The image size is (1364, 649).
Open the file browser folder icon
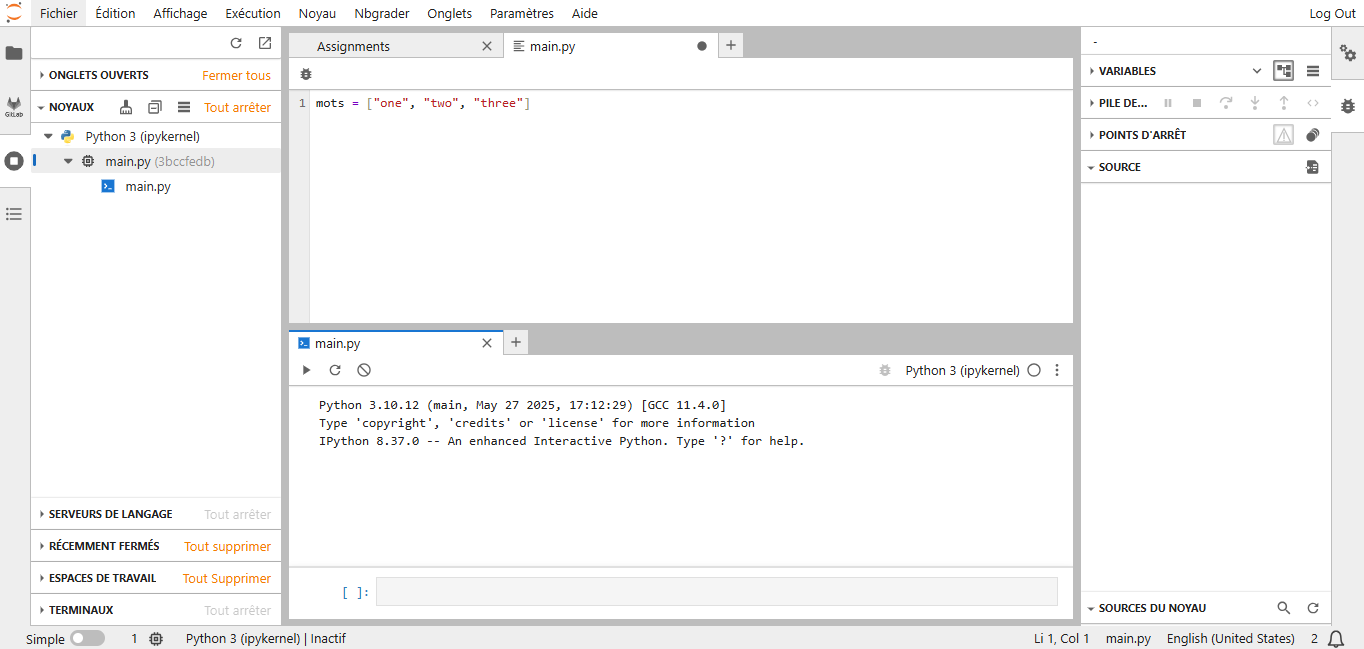(x=14, y=53)
